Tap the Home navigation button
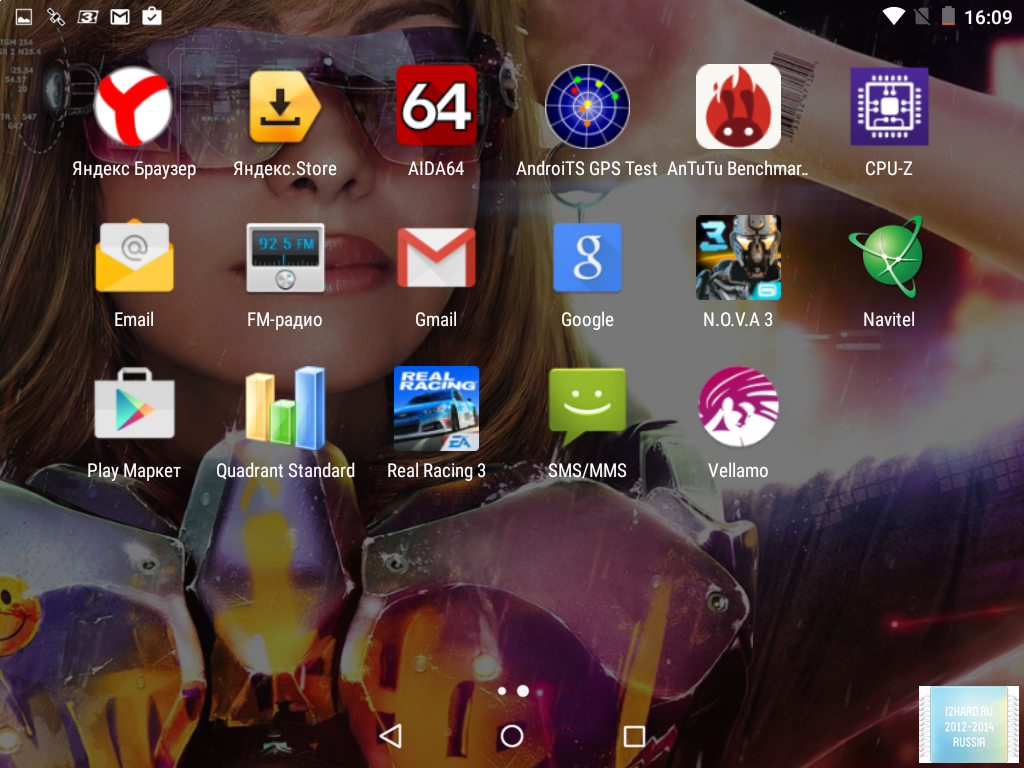Viewport: 1024px width, 768px height. point(512,736)
